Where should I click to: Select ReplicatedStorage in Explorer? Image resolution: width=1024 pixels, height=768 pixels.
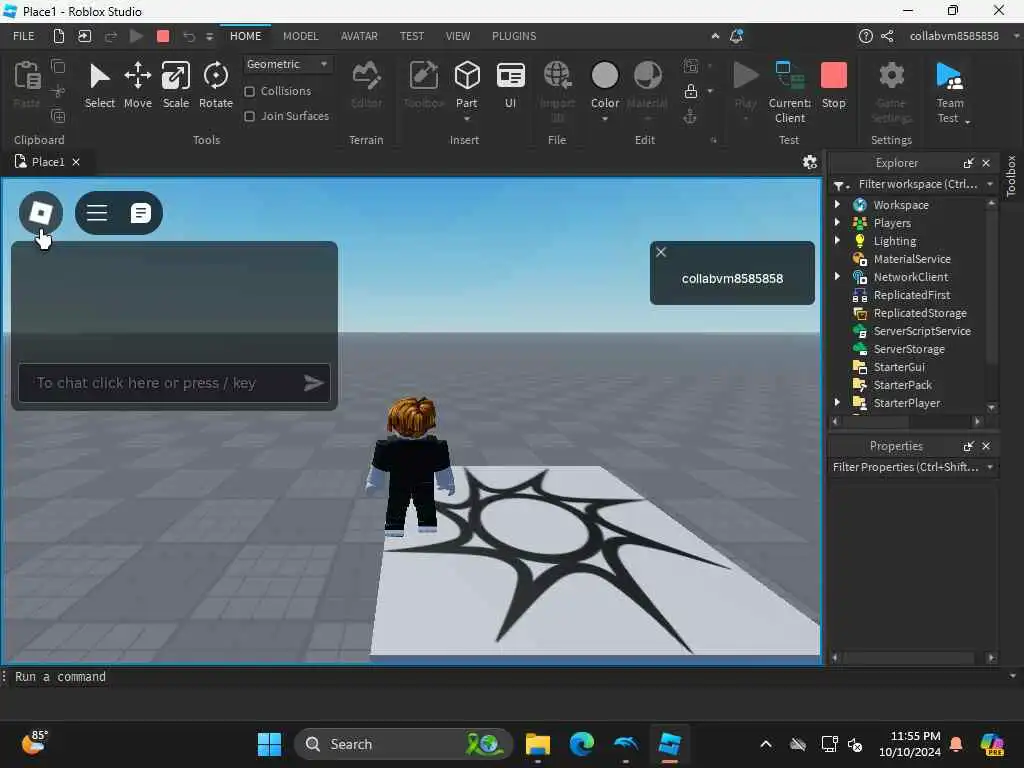(x=920, y=313)
